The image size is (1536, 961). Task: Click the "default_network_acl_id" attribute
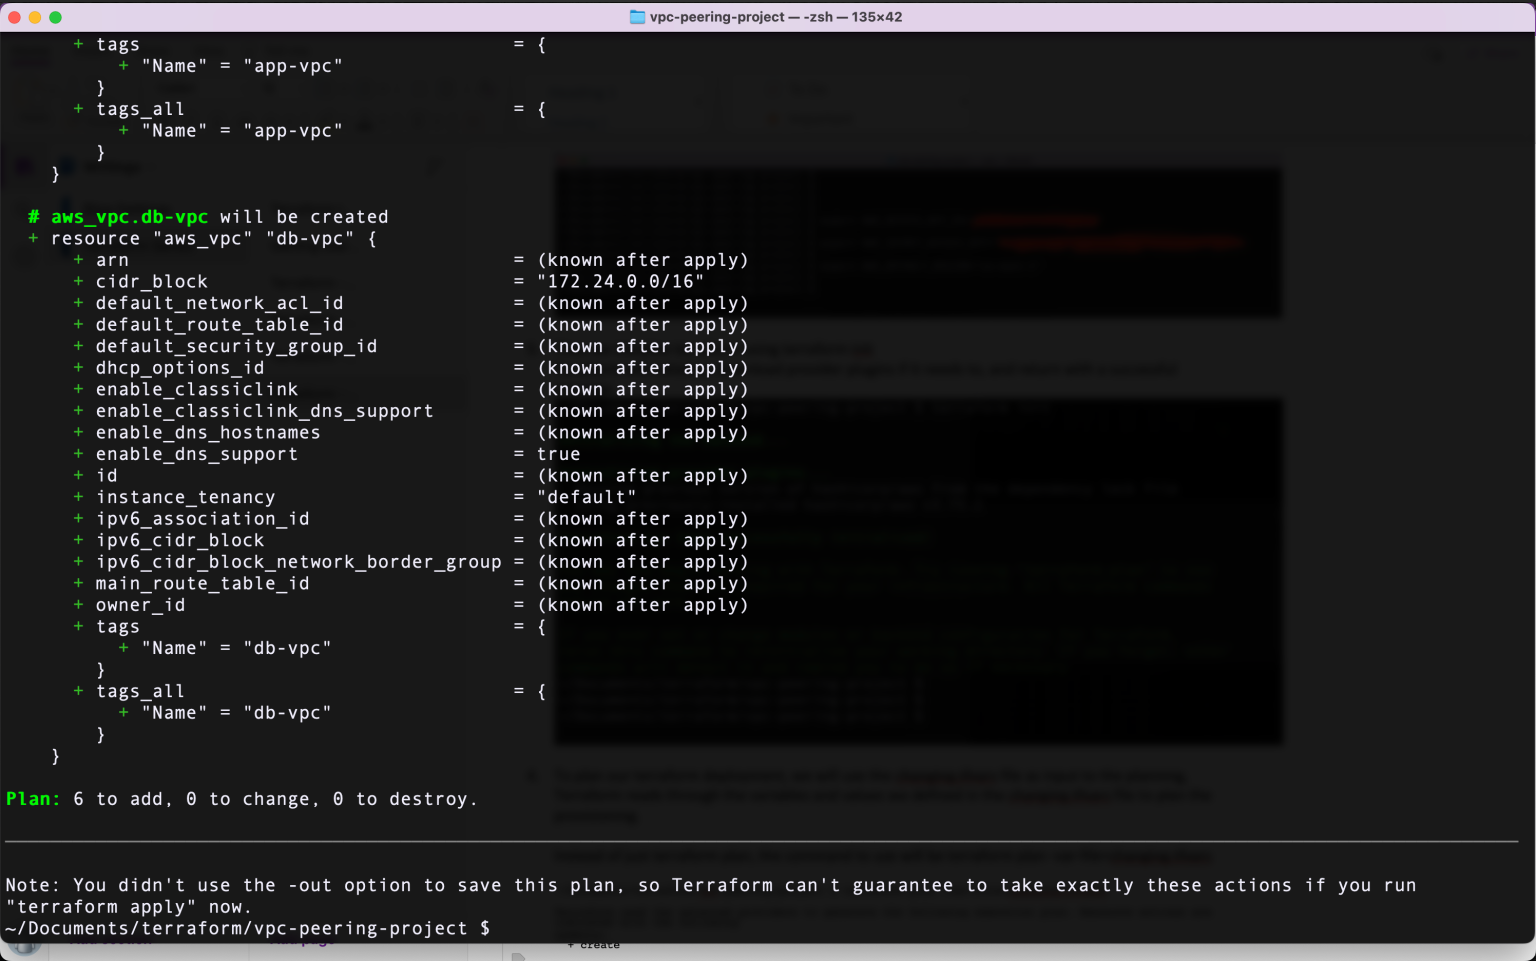pyautogui.click(x=219, y=303)
